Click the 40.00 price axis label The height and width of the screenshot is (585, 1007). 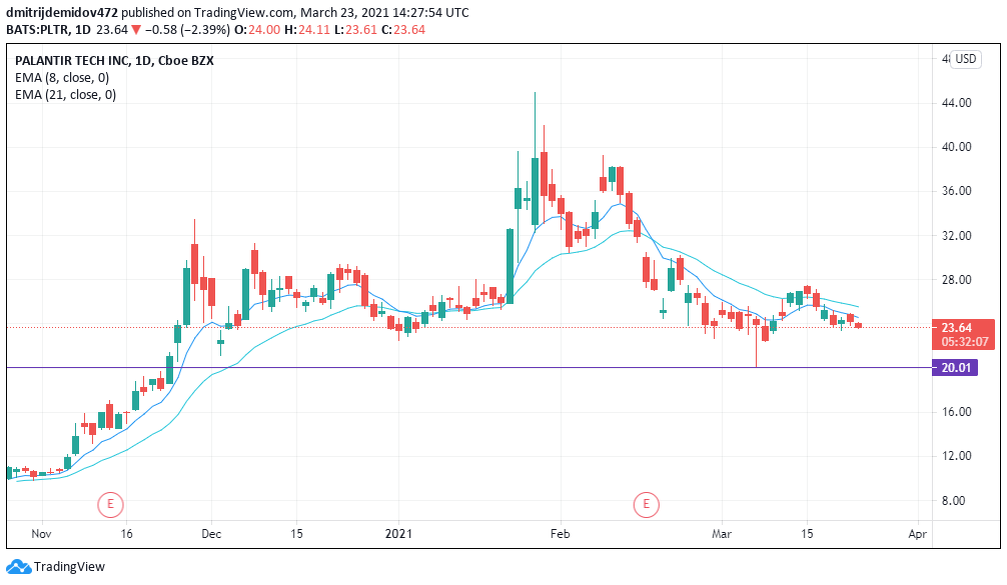[956, 146]
